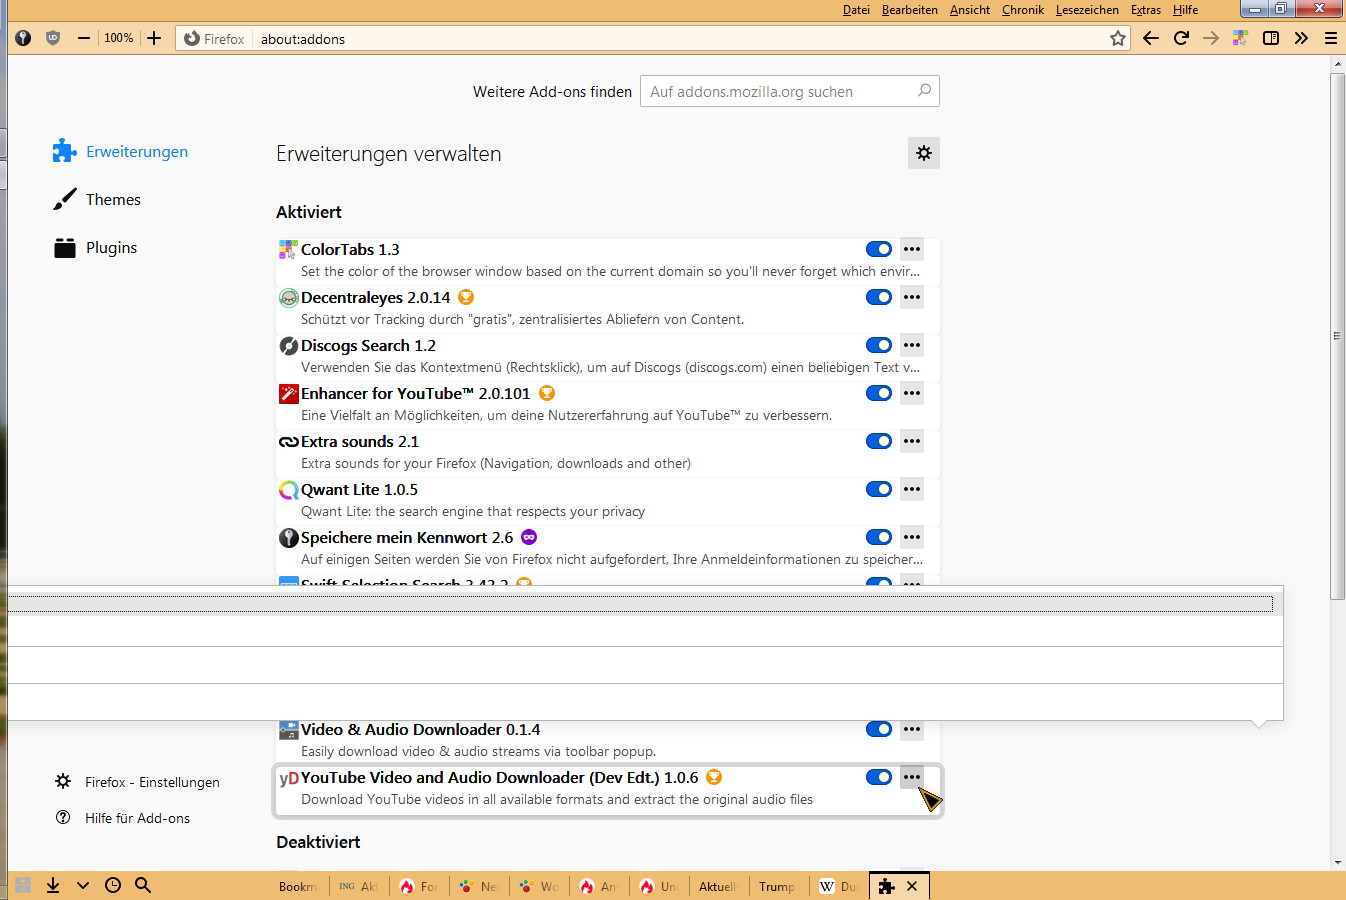
Task: Click the password key icon in the toolbar
Action: pyautogui.click(x=23, y=38)
